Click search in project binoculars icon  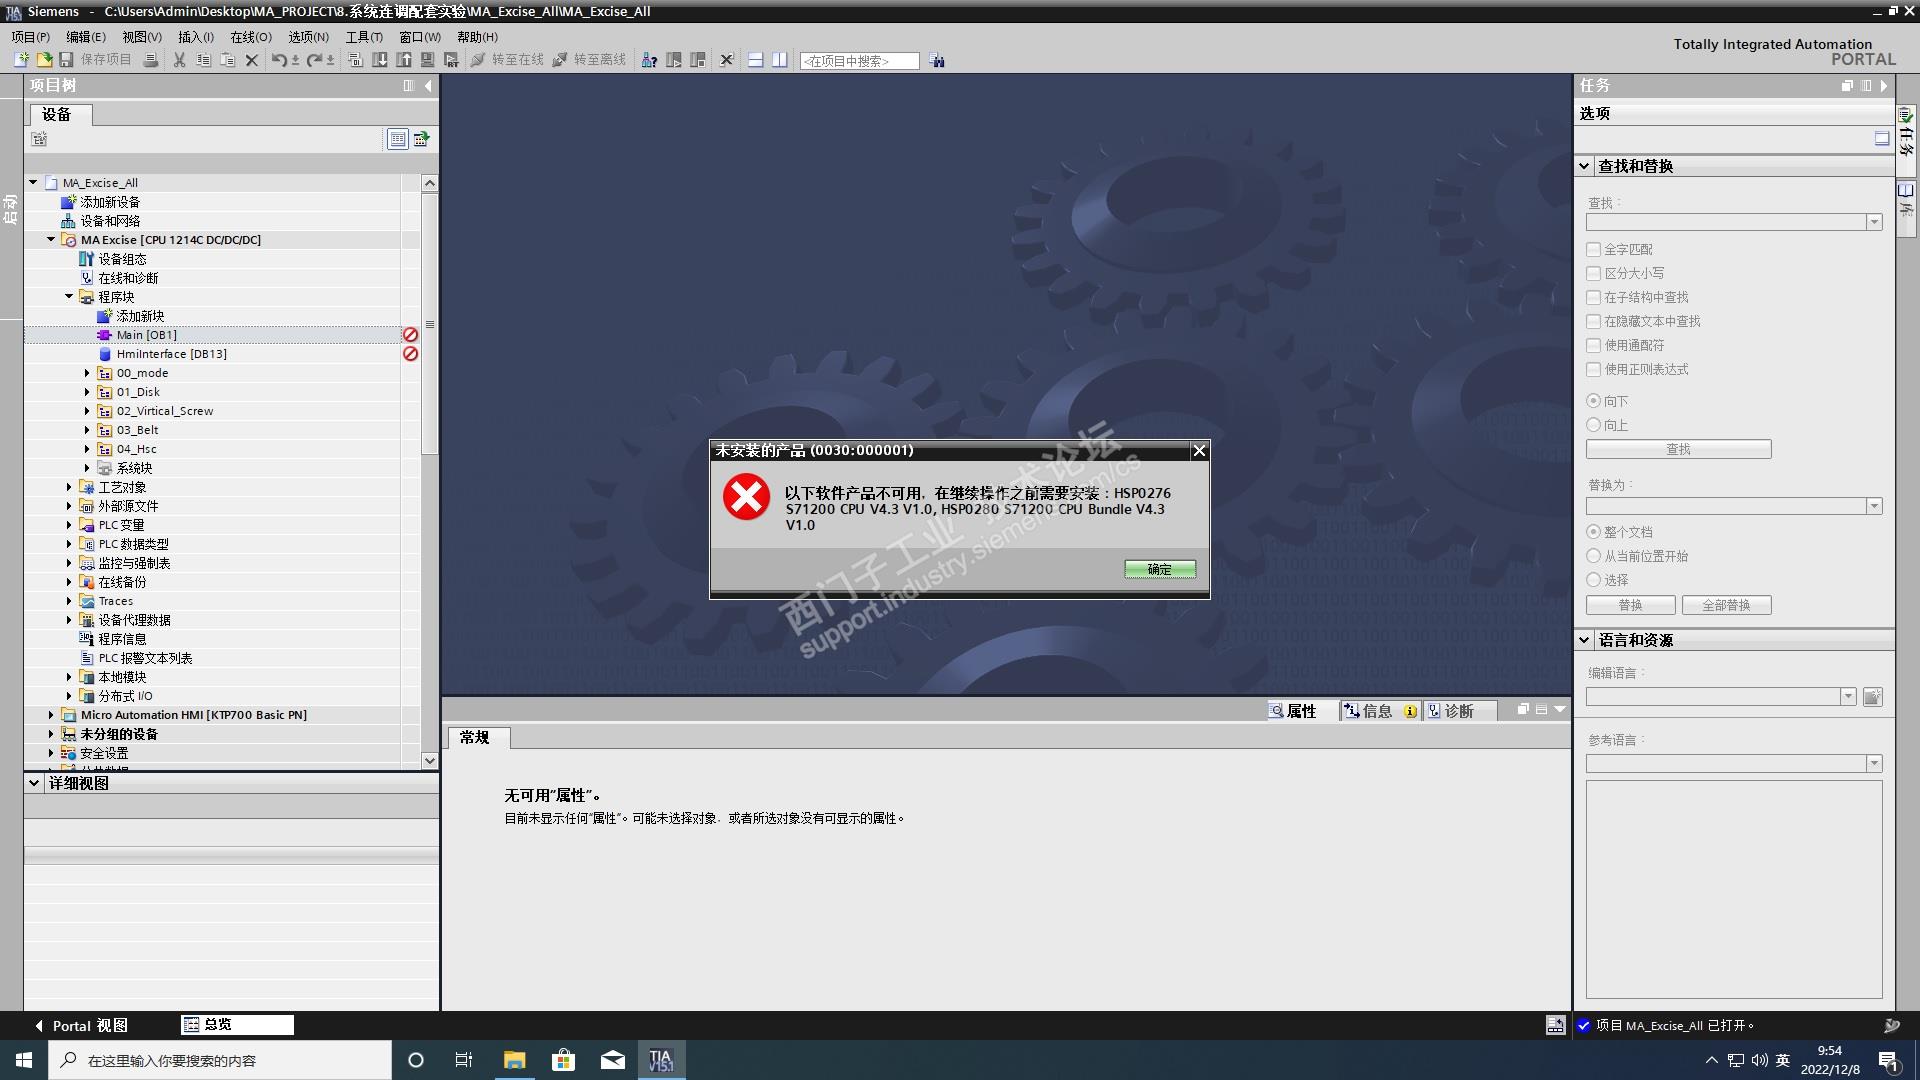pos(936,60)
